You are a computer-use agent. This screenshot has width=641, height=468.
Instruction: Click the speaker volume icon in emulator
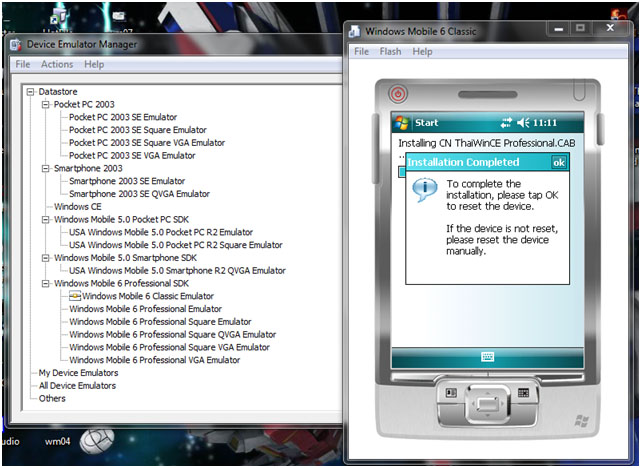[523, 123]
